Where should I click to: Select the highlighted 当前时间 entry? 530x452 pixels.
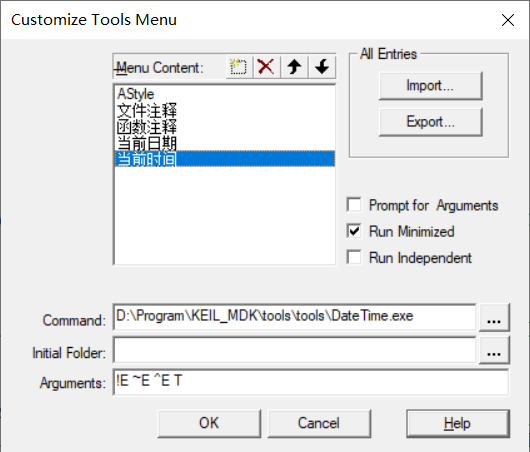click(225, 159)
